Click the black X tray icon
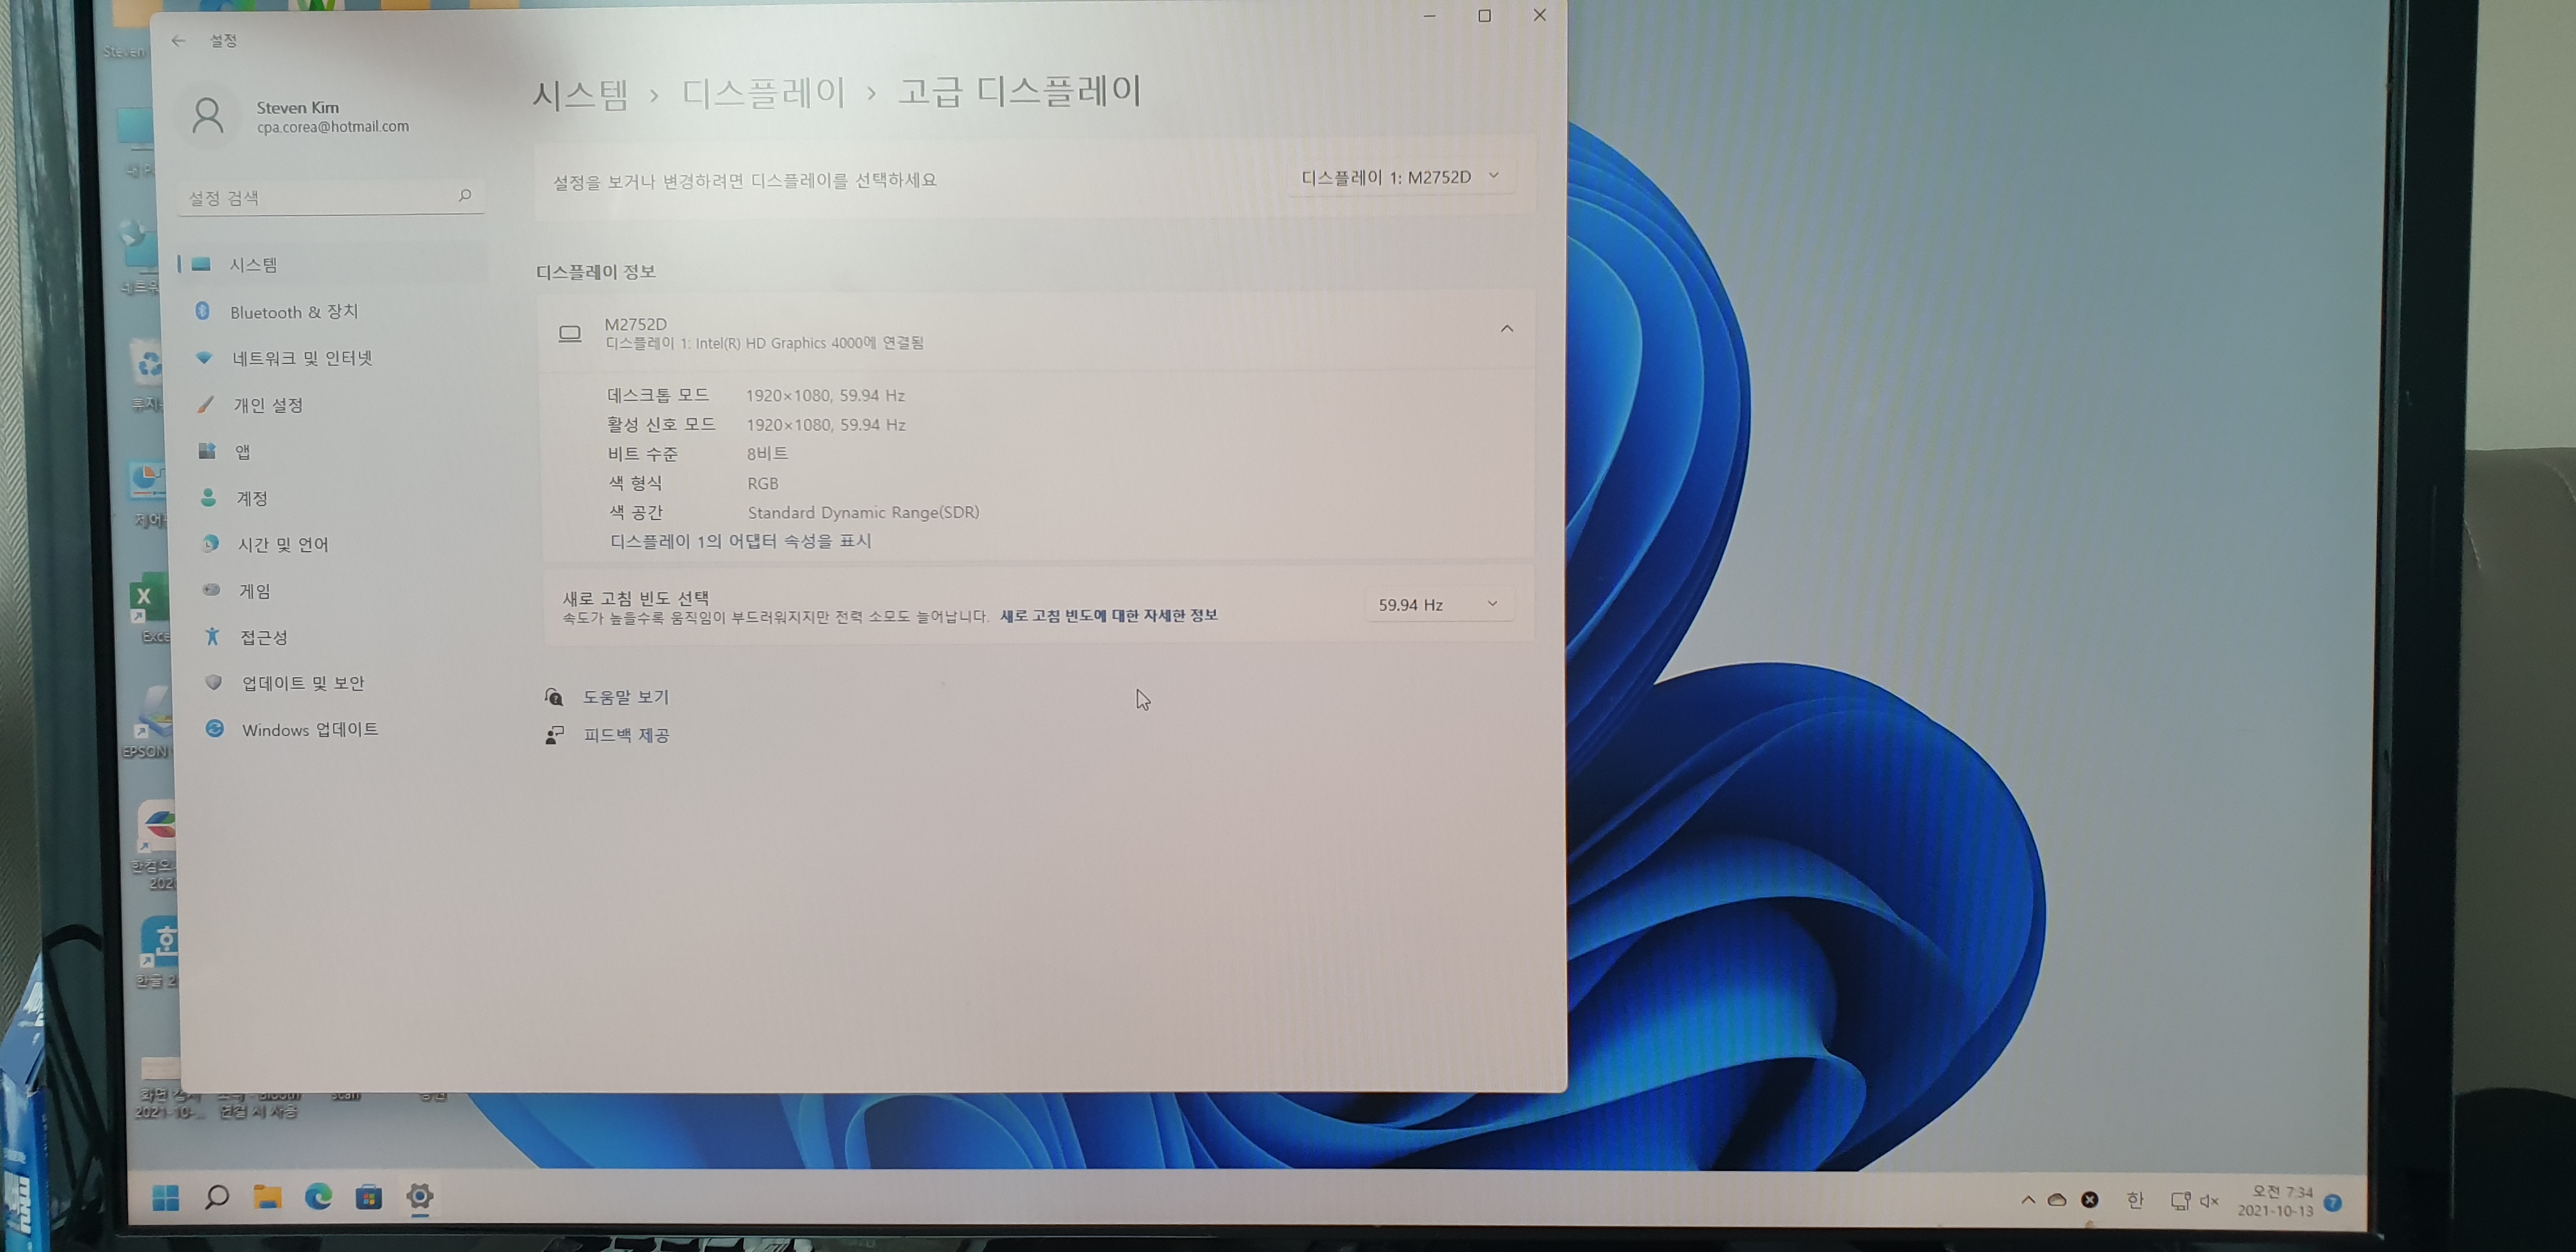 pos(2090,1199)
